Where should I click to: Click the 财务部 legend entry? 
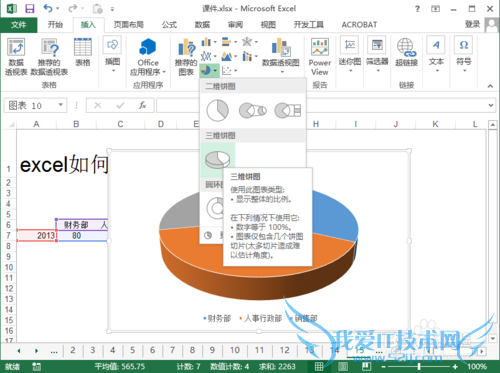tap(217, 318)
